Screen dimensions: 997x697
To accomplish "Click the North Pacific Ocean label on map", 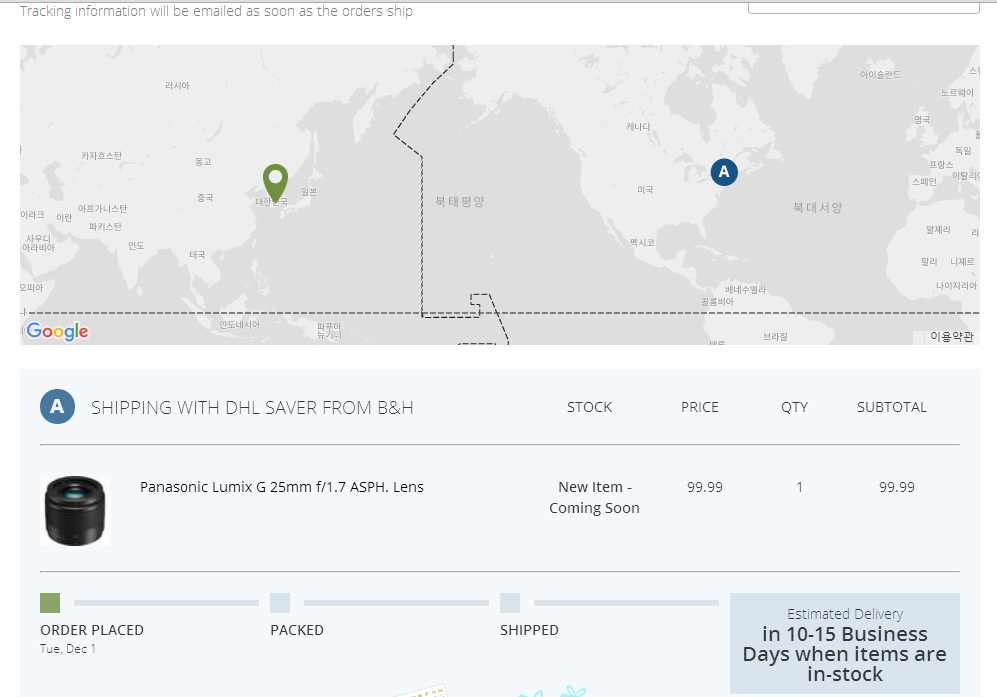I will pyautogui.click(x=460, y=202).
